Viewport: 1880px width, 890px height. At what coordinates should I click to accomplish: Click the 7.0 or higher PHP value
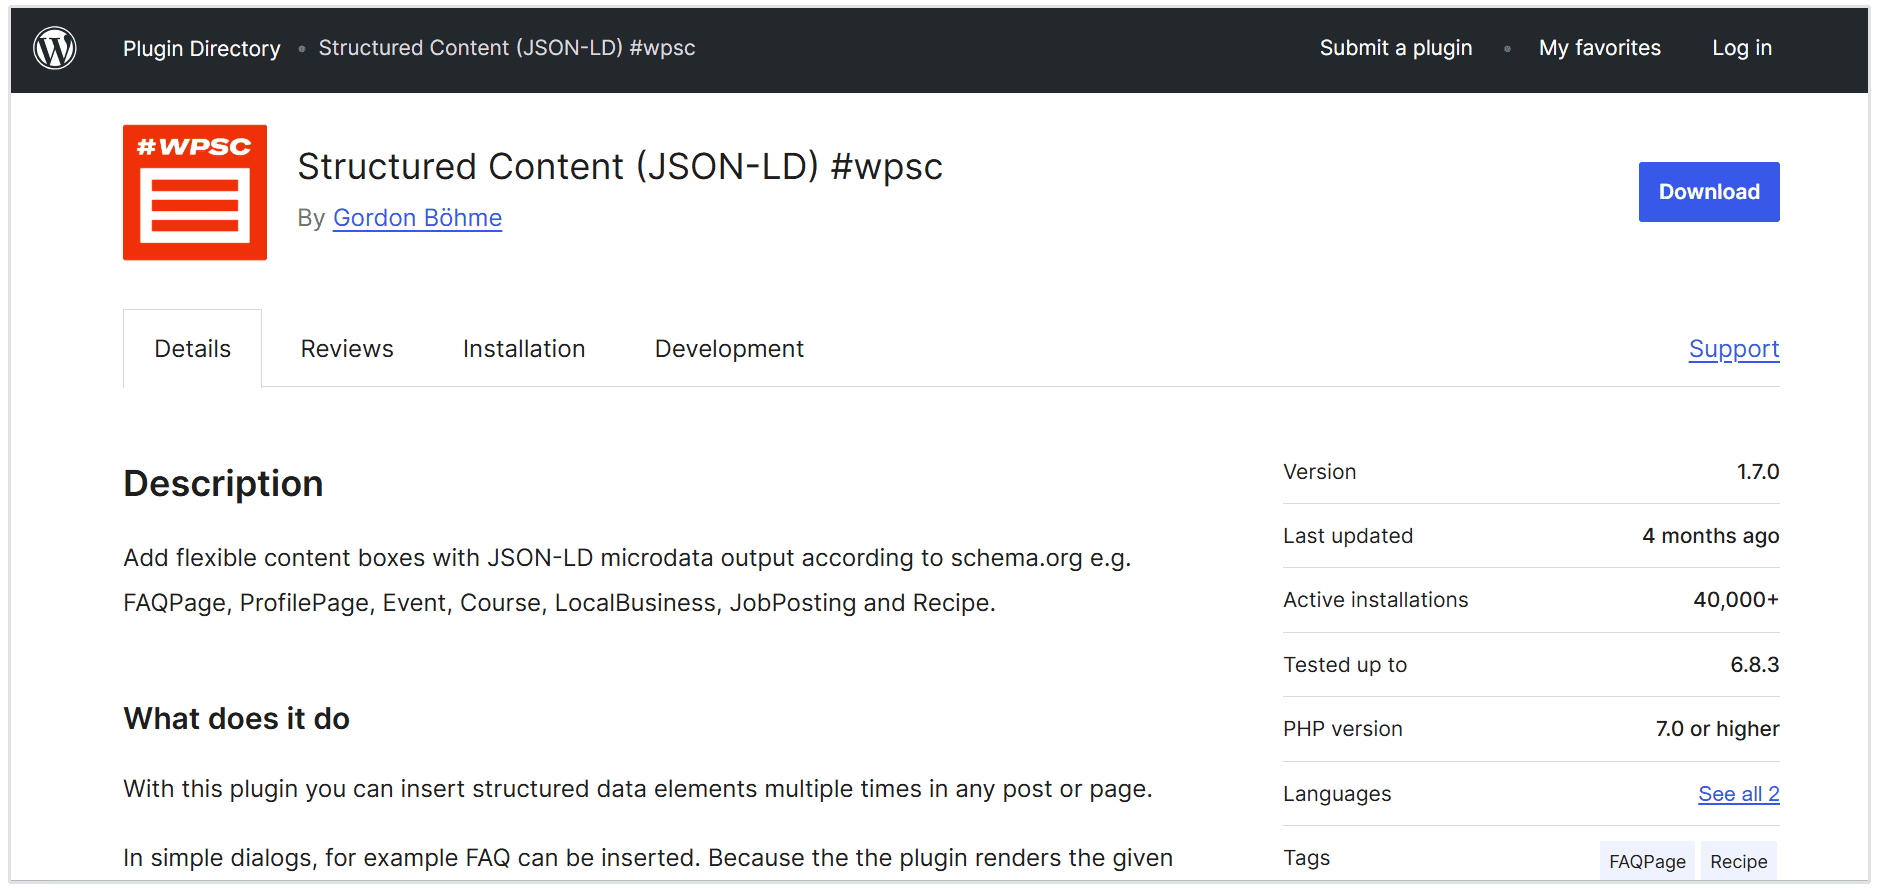click(1717, 729)
